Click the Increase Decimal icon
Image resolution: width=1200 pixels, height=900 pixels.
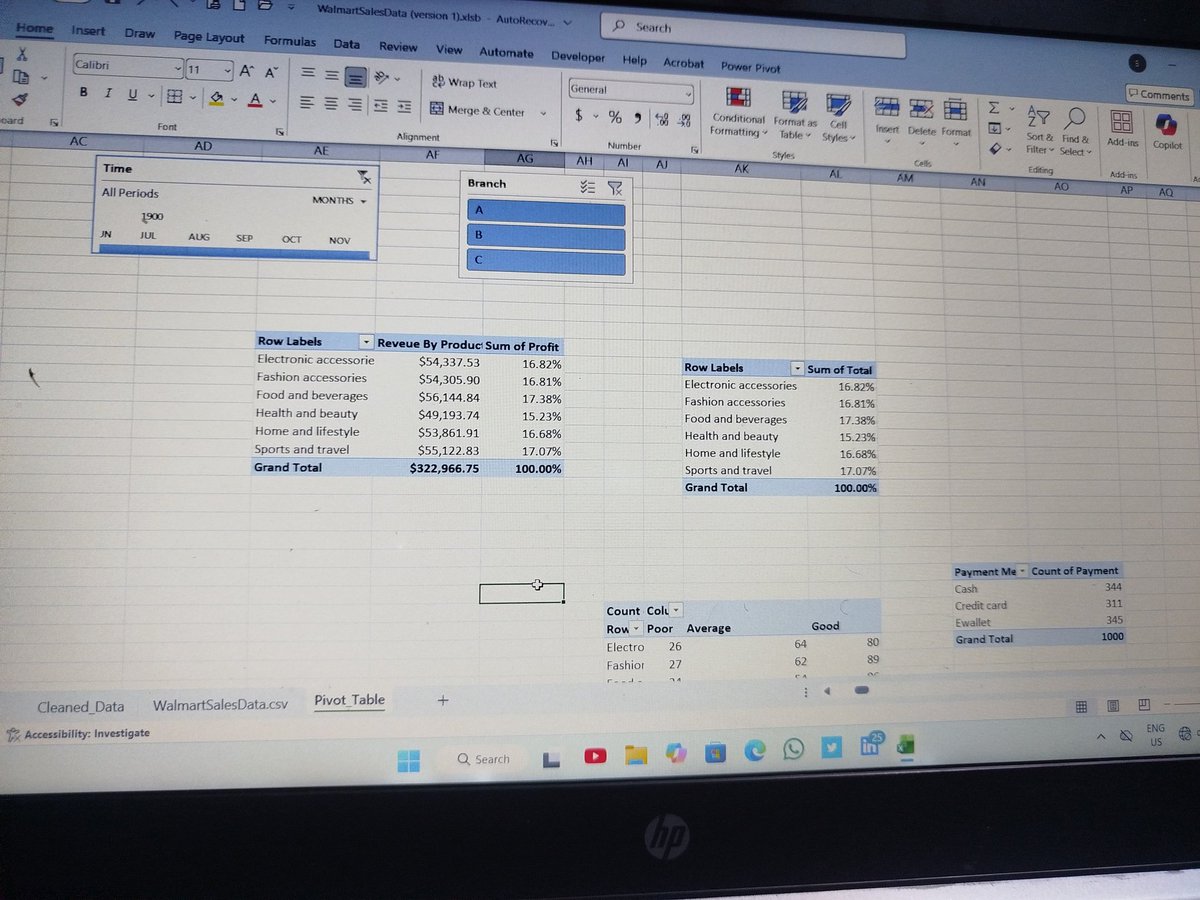(x=661, y=121)
